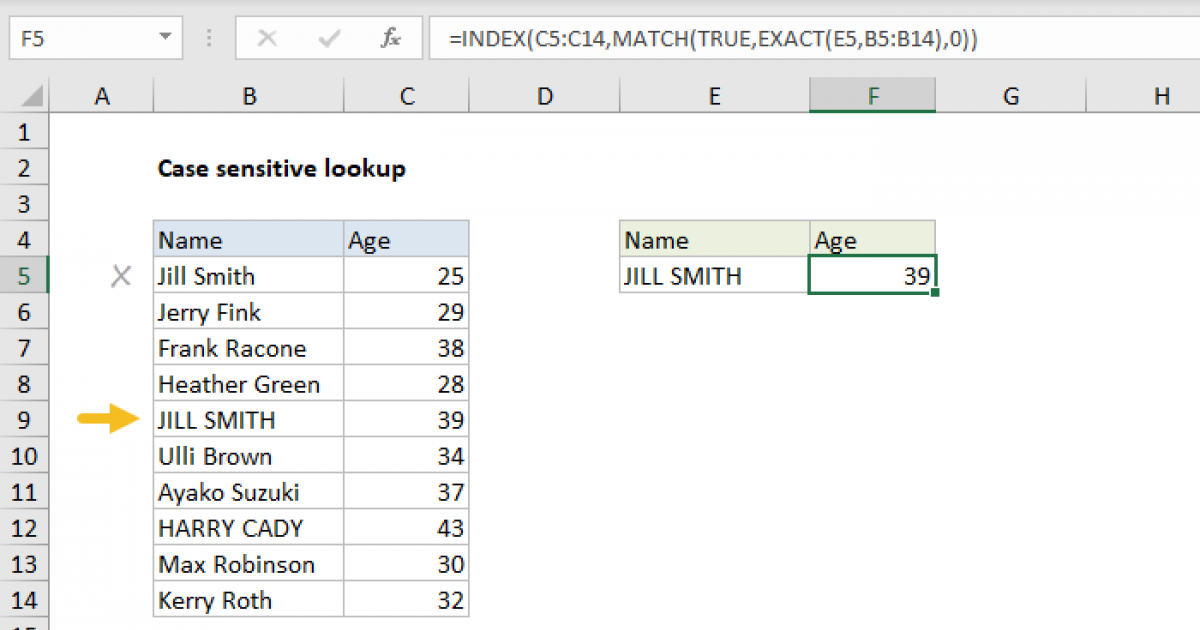The height and width of the screenshot is (630, 1200).
Task: Click age value 30 for Max Robinson
Action: pos(406,564)
